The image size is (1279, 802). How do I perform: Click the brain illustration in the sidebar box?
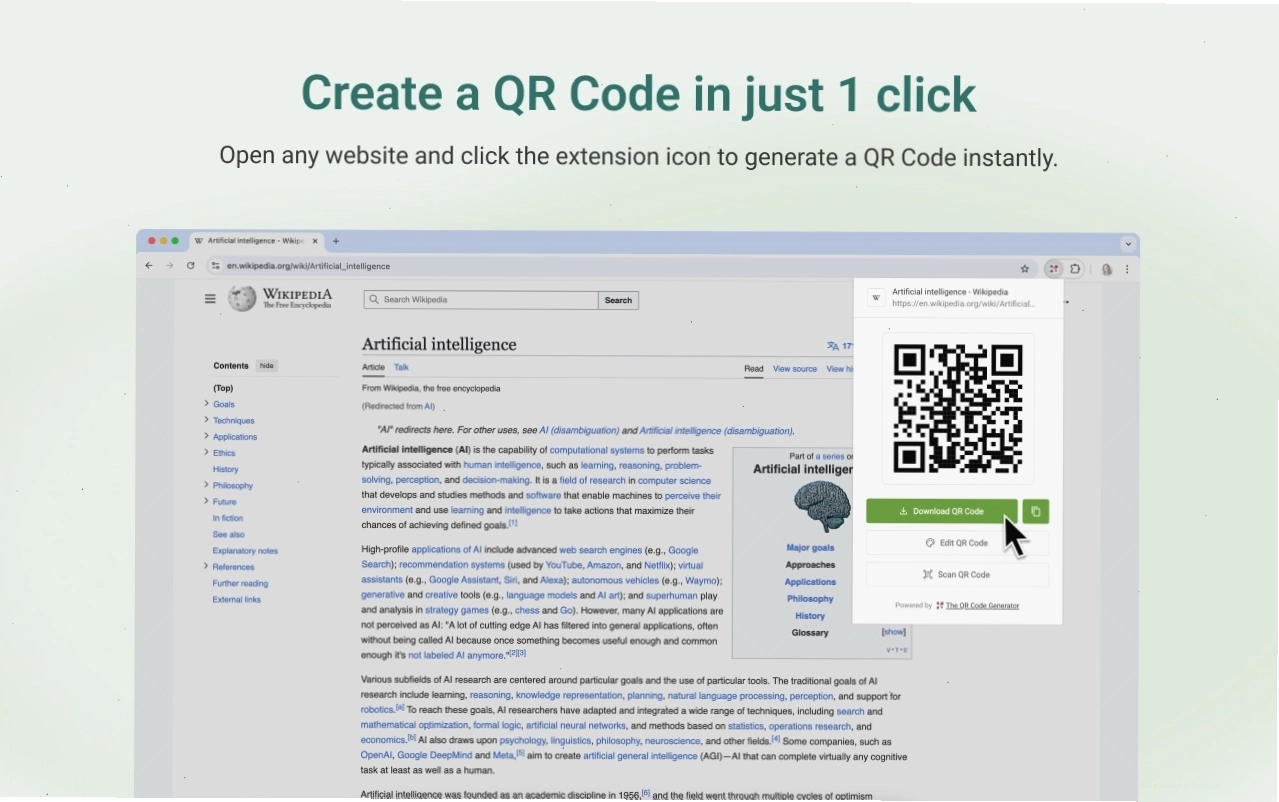822,506
